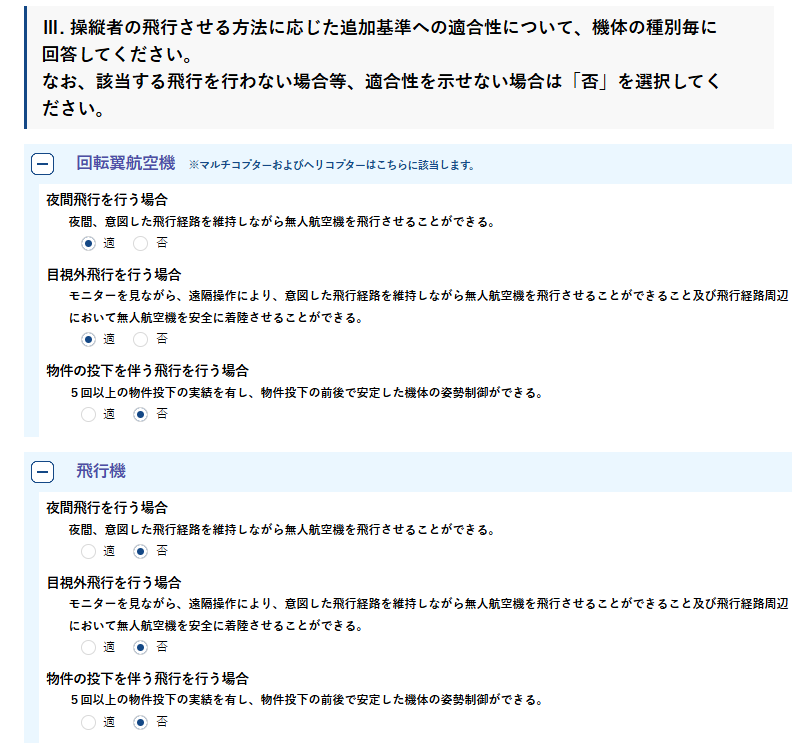808x743 pixels.
Task: Select 適 for 飛行機 目視外飛行
Action: click(x=89, y=647)
